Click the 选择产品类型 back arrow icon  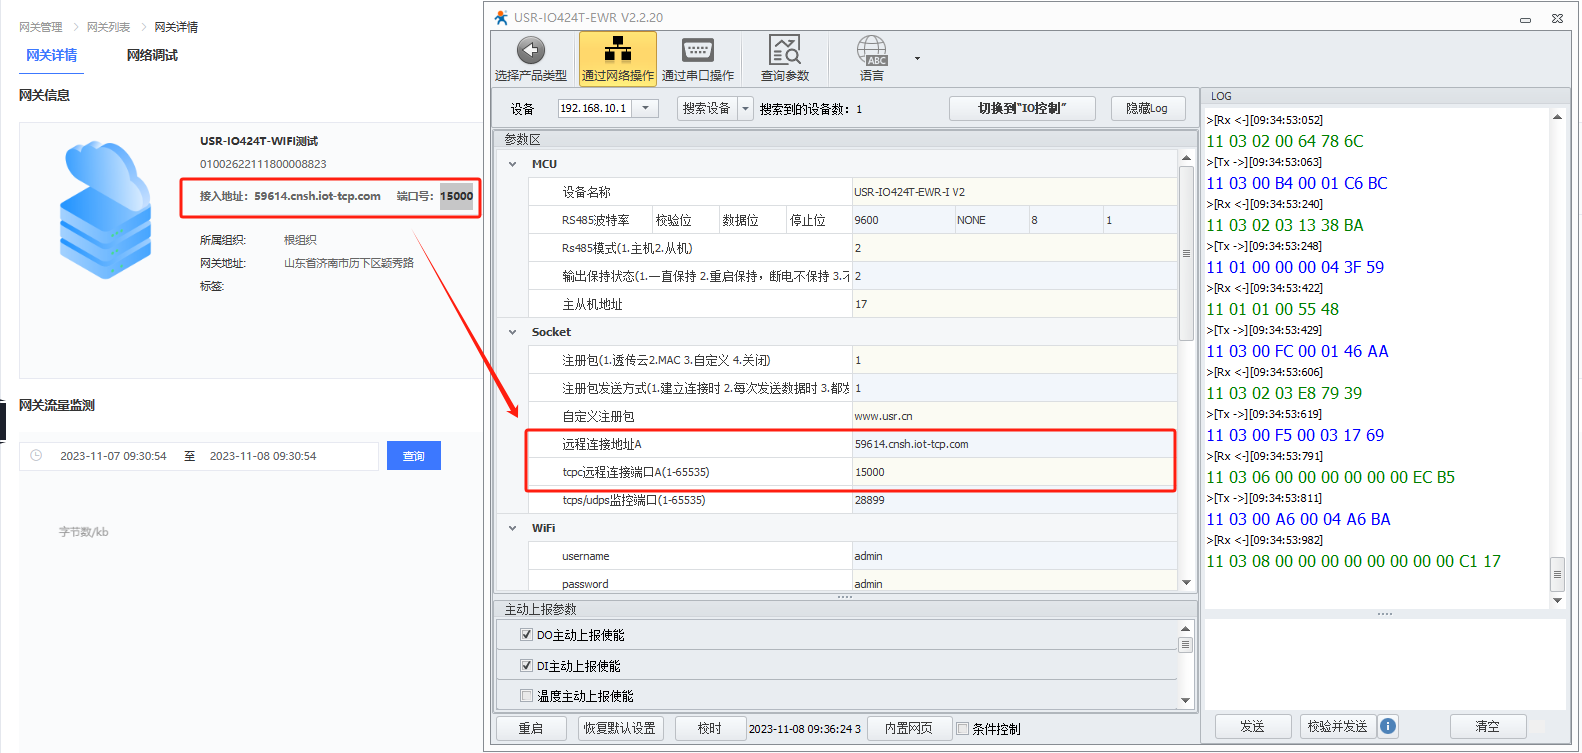coord(530,50)
